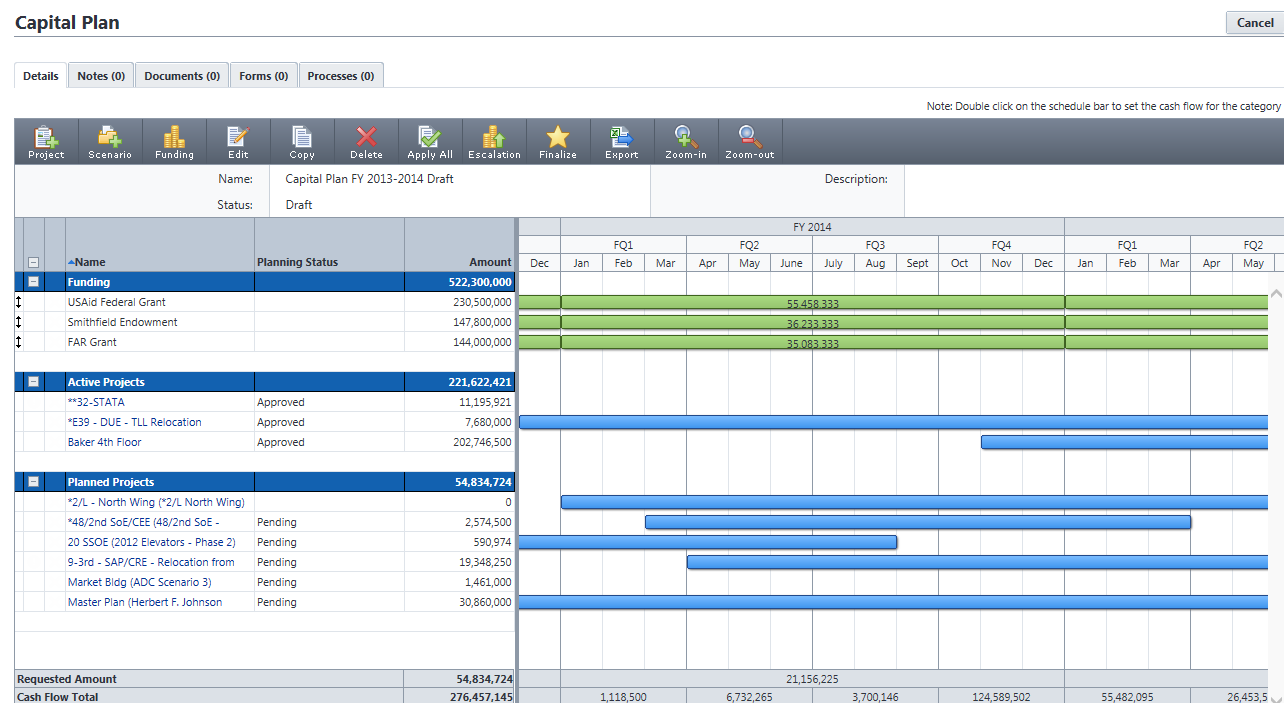
Task: Open the Documents (0) tab
Action: click(182, 76)
